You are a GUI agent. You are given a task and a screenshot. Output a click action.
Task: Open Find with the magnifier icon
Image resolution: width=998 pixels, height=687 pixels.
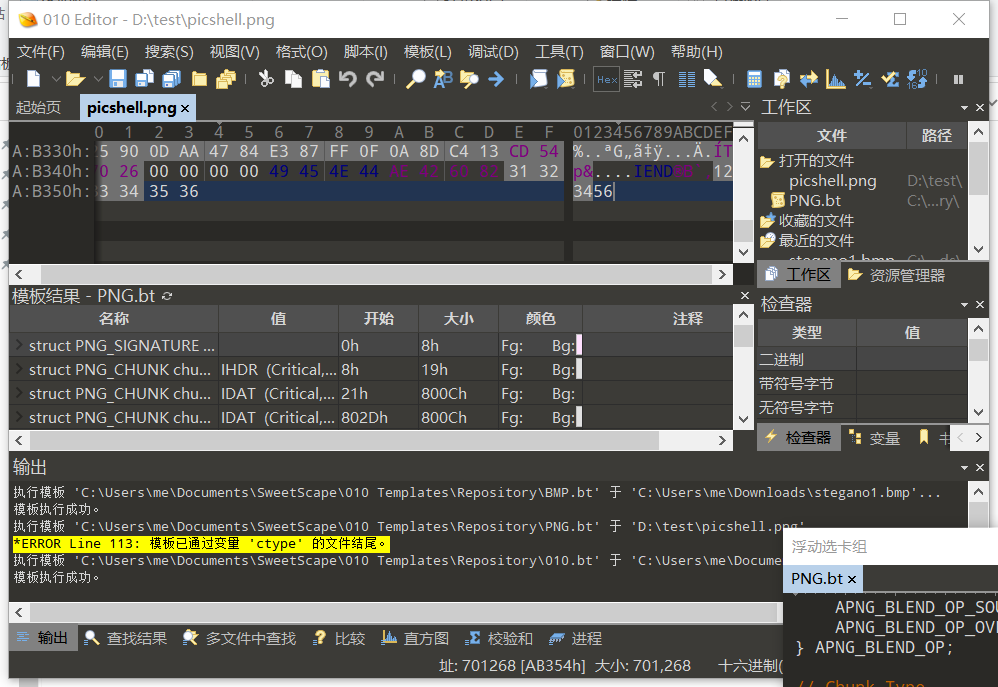(x=415, y=79)
